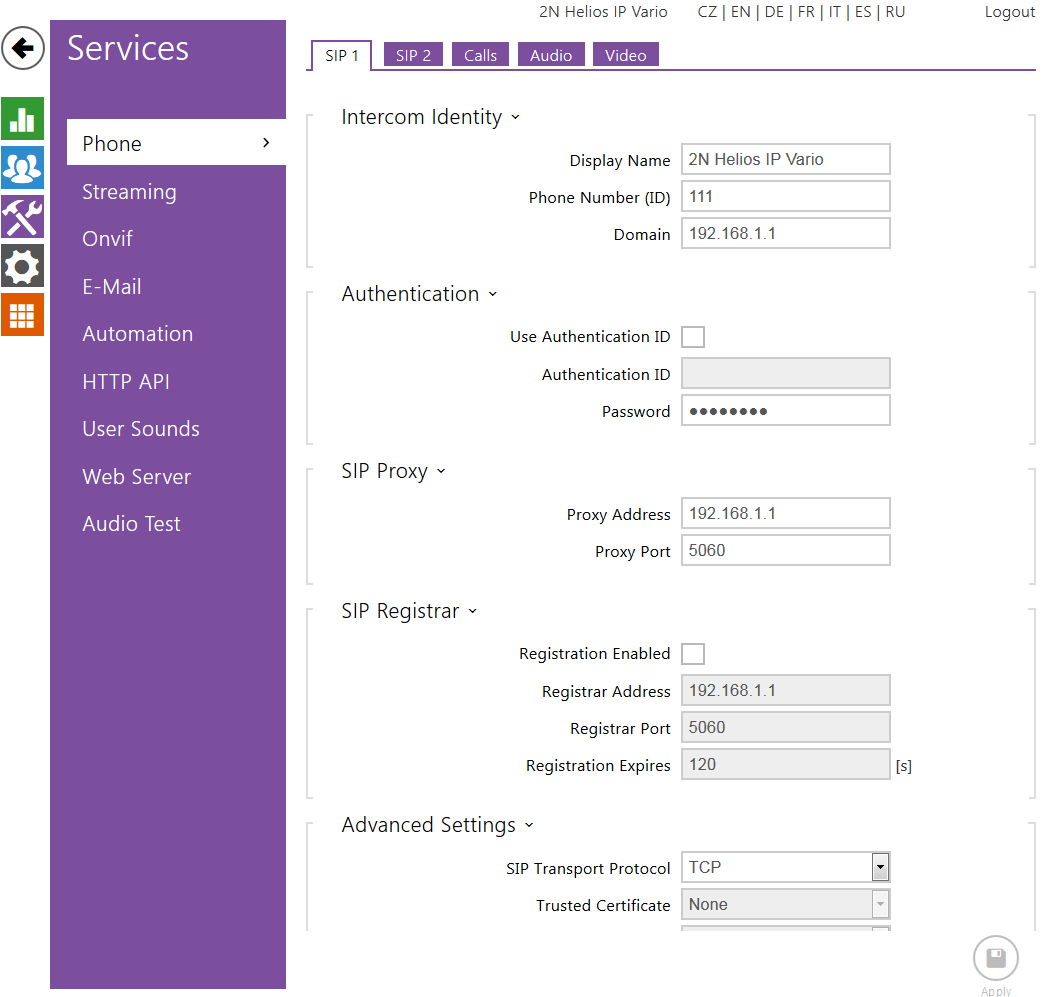
Task: Open the Video tab
Action: click(x=625, y=56)
